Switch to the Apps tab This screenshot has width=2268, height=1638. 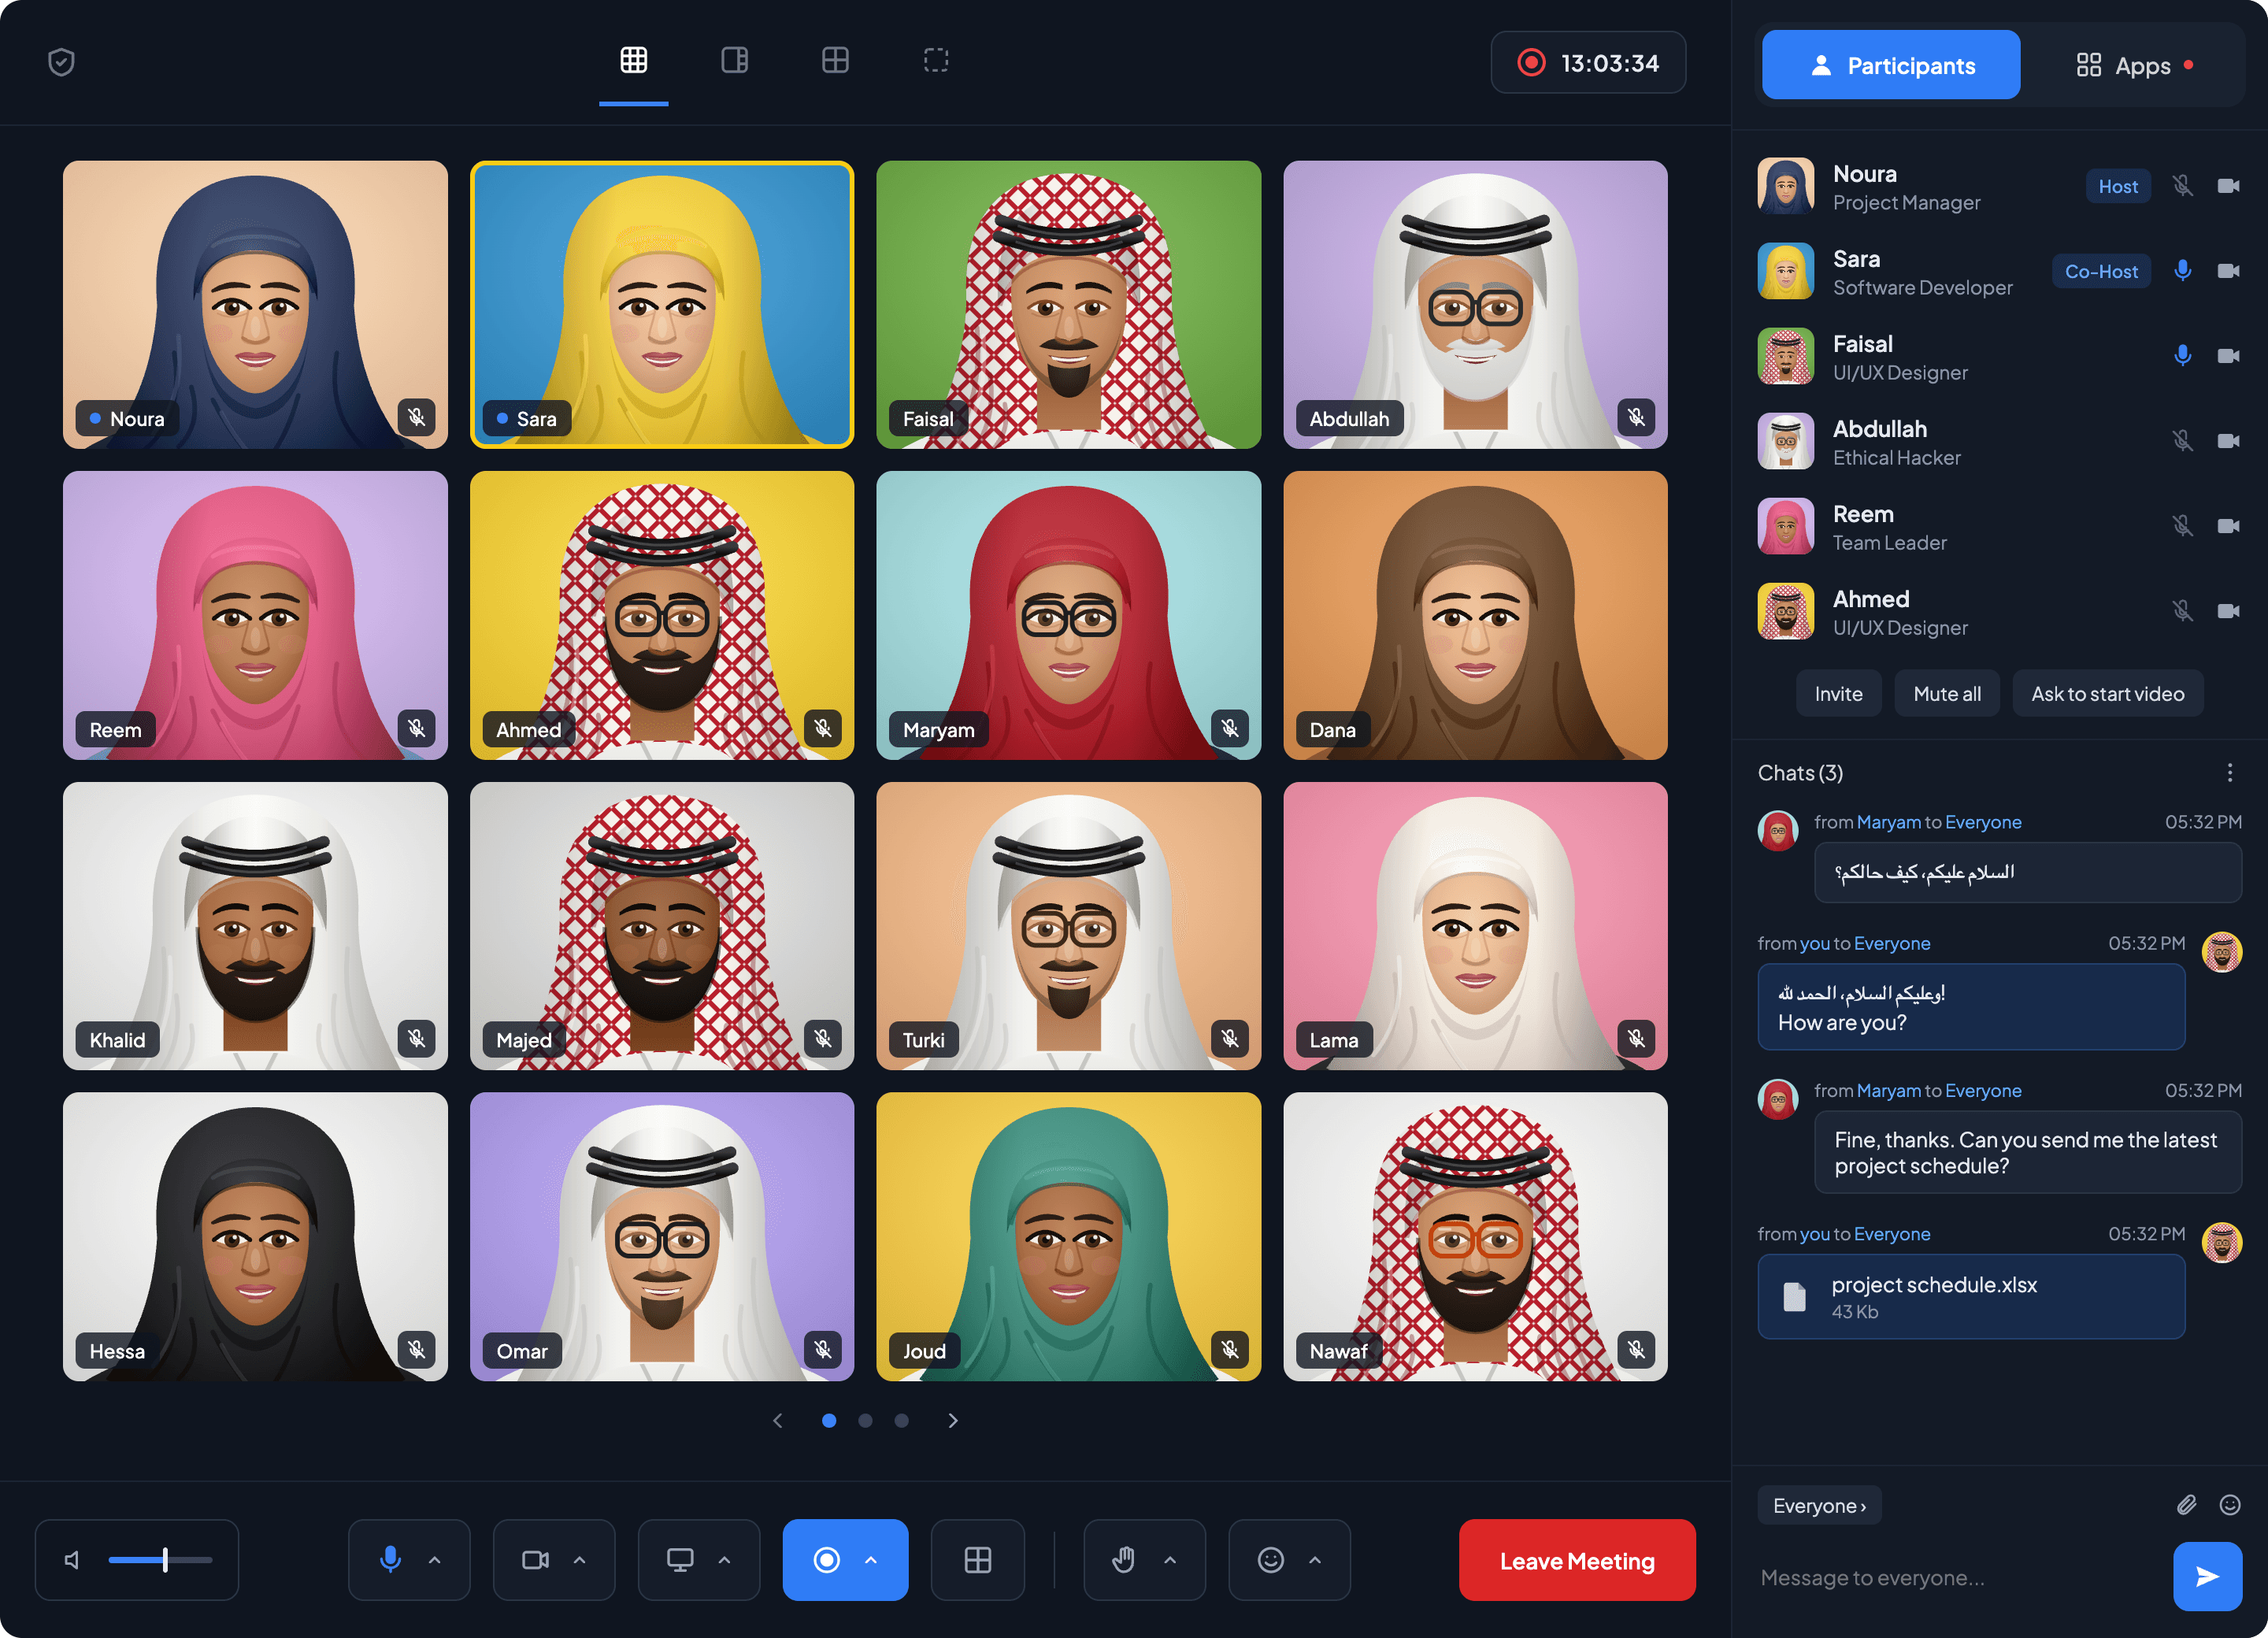pyautogui.click(x=2133, y=65)
